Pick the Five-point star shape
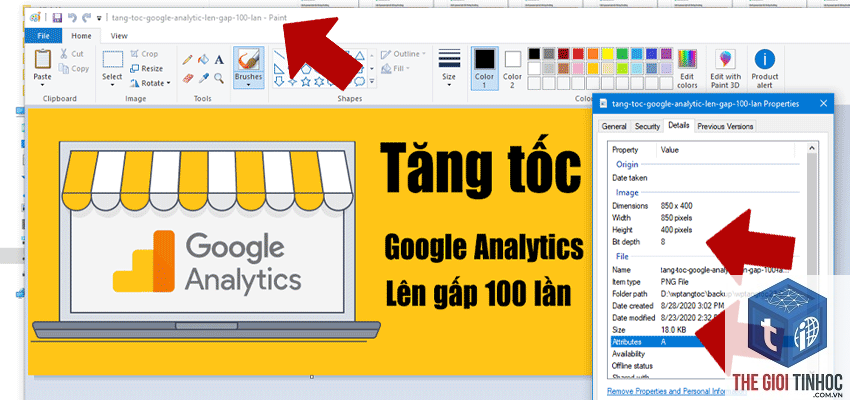The width and height of the screenshot is (850, 400). [306, 82]
